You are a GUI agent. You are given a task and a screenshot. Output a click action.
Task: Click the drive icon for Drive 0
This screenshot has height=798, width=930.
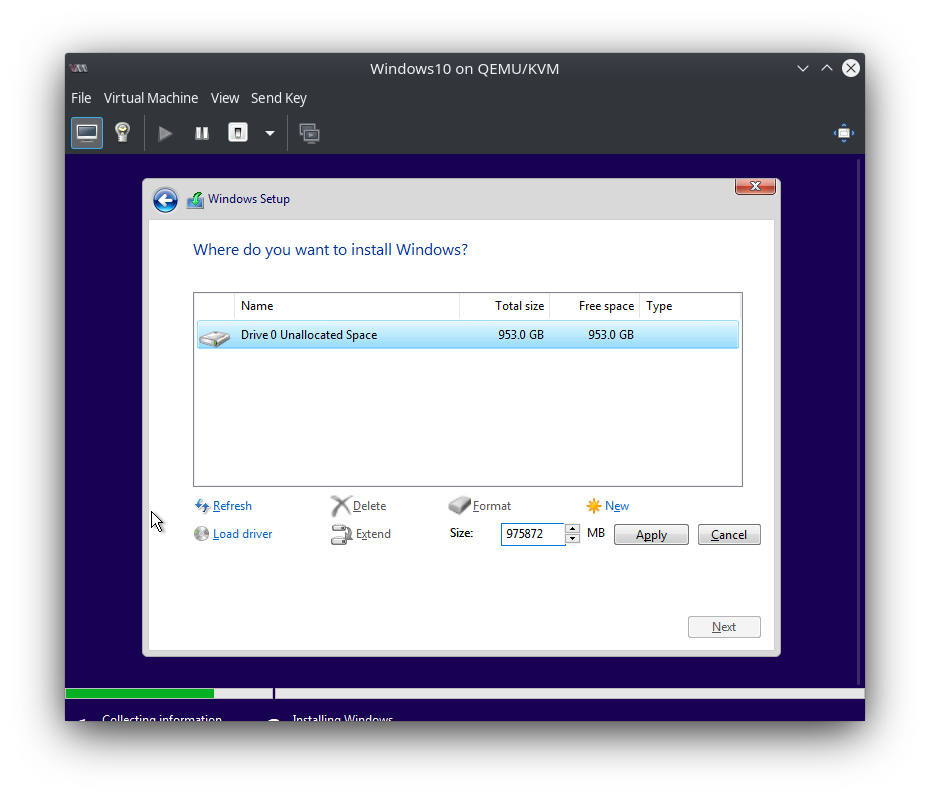tap(215, 338)
